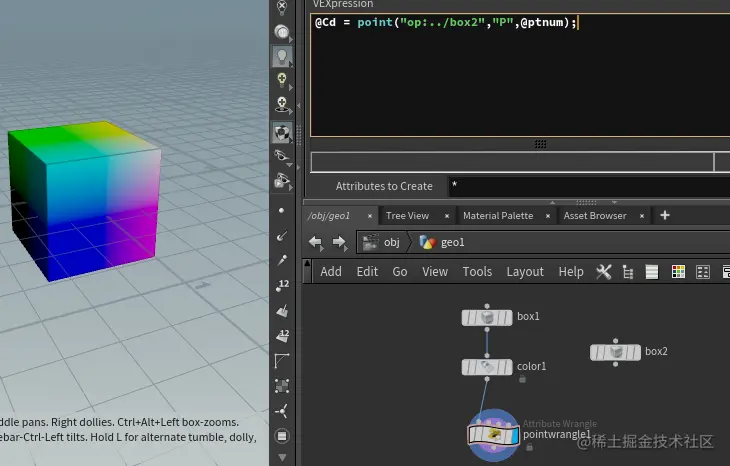Image resolution: width=730 pixels, height=466 pixels.
Task: Open viewport display options round icon
Action: point(282,436)
